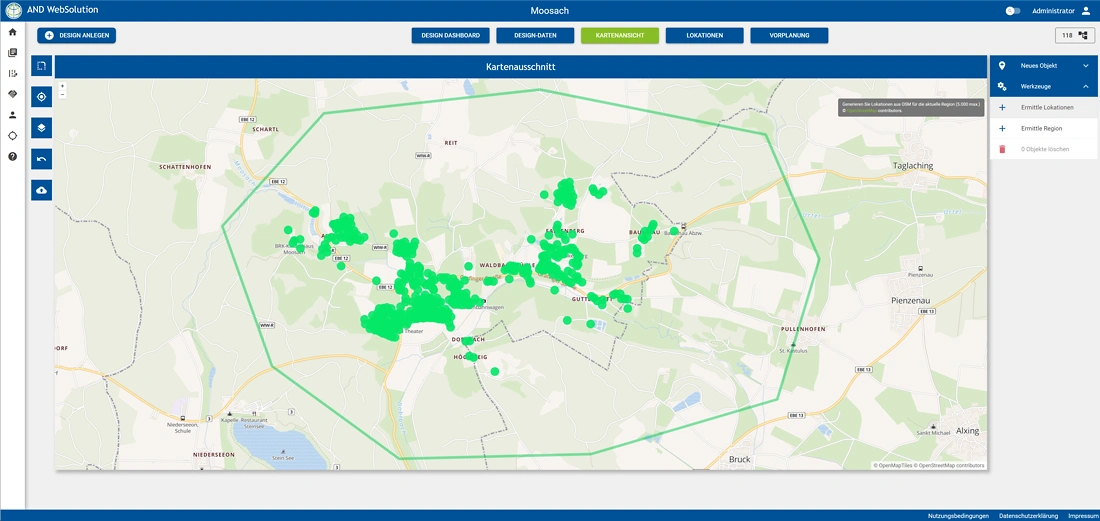This screenshot has width=1100, height=521.
Task: Click the plus icon of Ermittle Lokationen
Action: (1002, 107)
